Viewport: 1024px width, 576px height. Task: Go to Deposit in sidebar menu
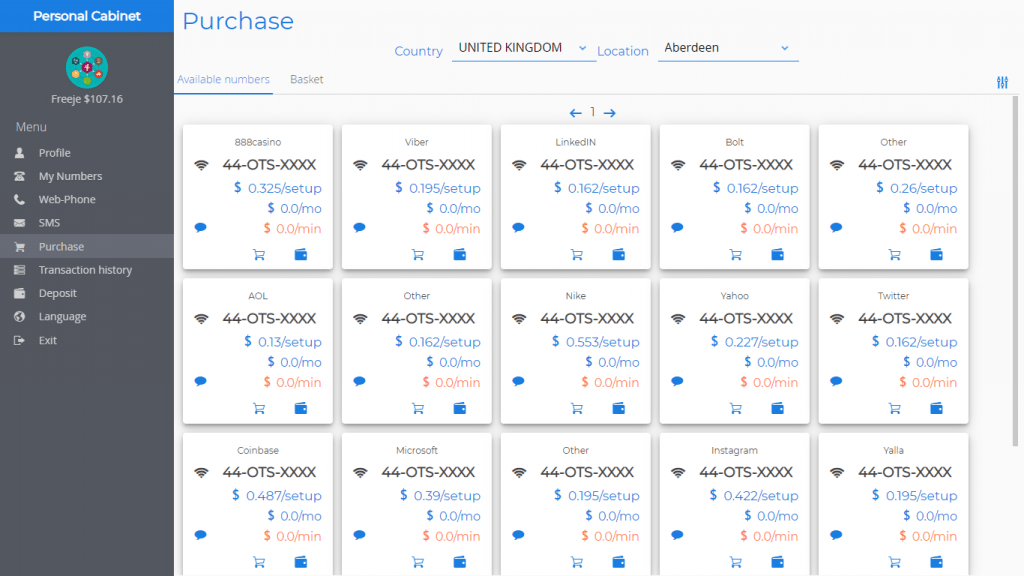(57, 293)
